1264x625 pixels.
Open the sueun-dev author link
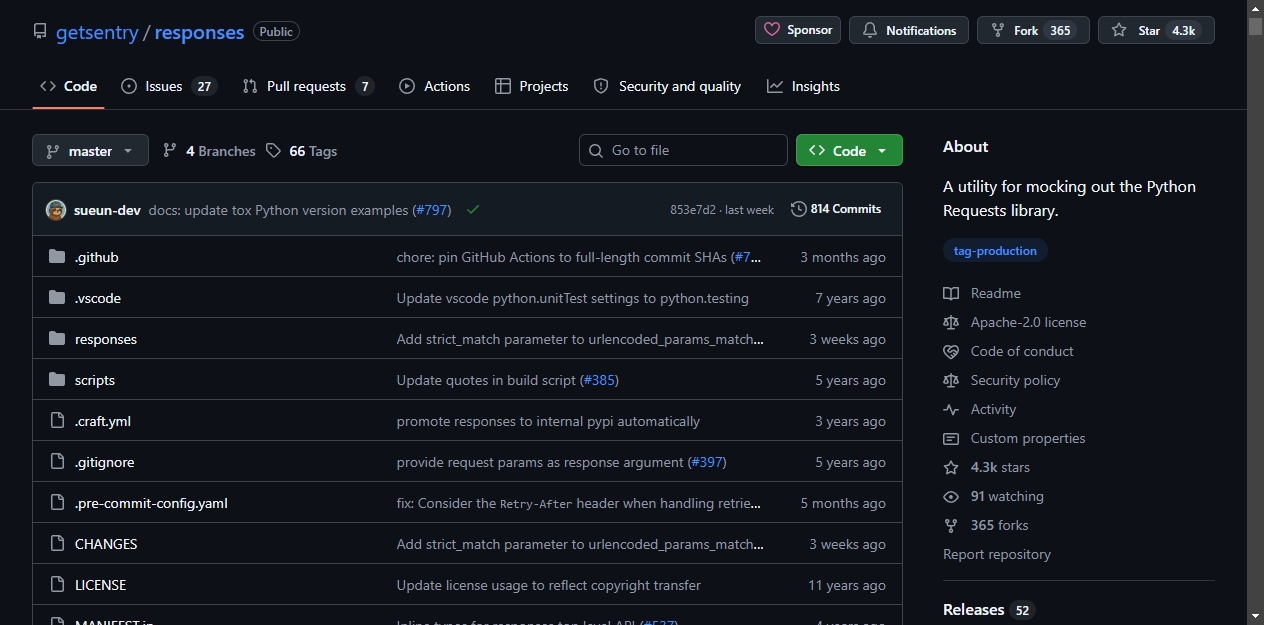click(107, 210)
